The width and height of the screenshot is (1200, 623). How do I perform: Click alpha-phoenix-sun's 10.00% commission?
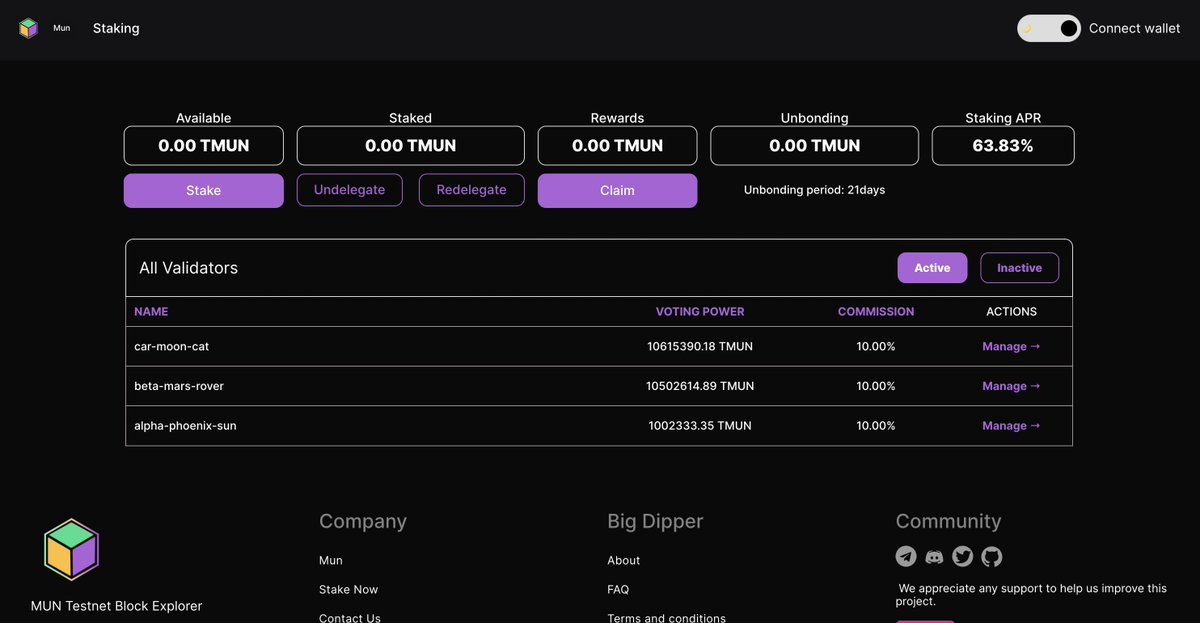876,426
